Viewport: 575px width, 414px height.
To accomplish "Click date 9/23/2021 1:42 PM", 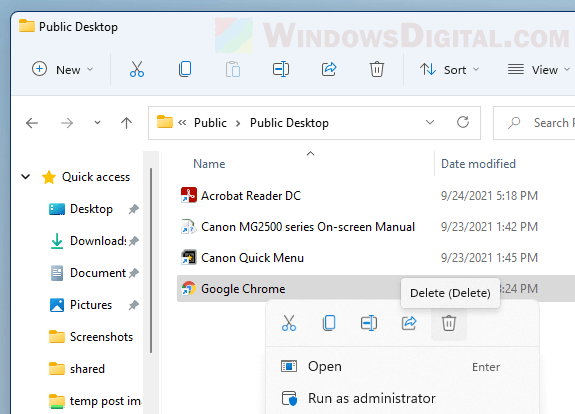I will point(489,227).
